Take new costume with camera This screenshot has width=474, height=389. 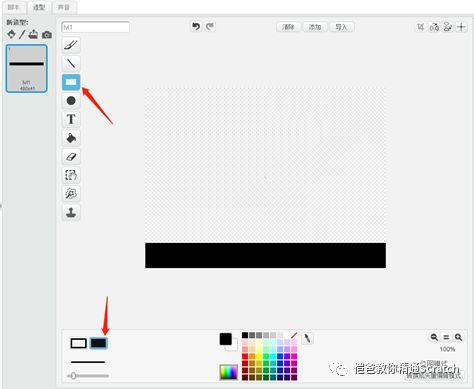[x=47, y=35]
